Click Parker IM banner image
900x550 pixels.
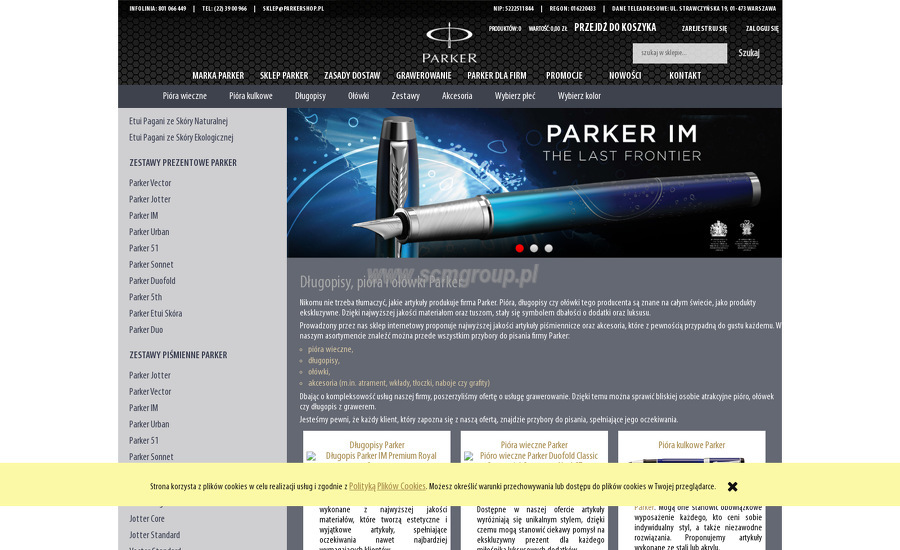(534, 183)
